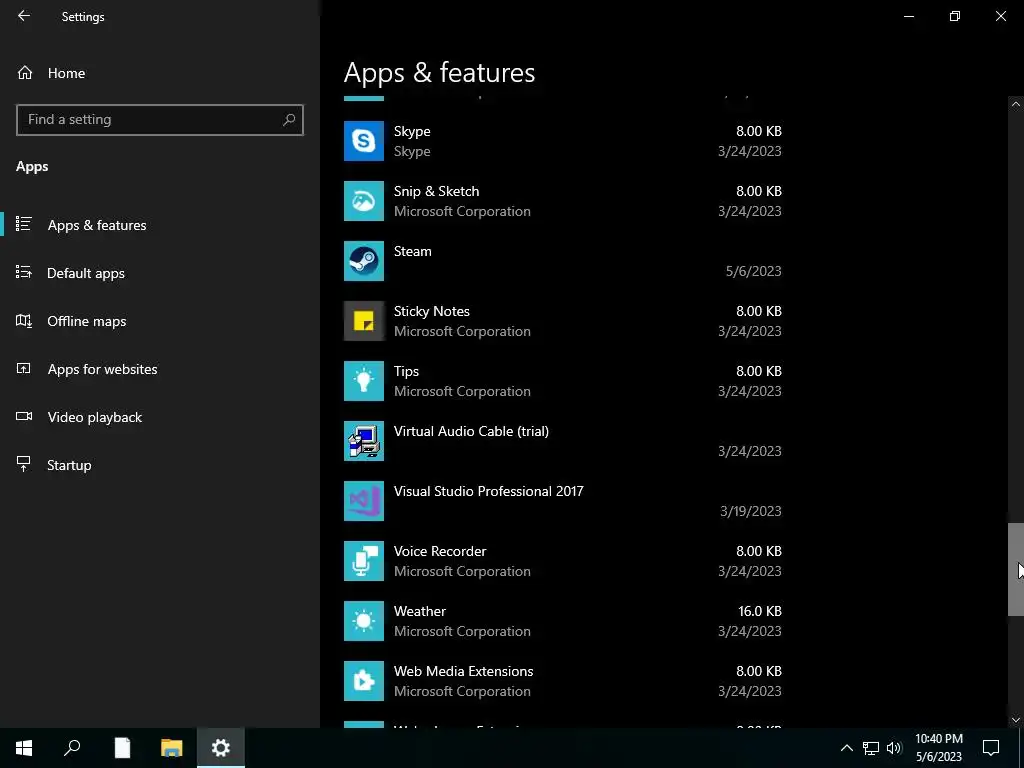The width and height of the screenshot is (1024, 768).
Task: Click the Weather sun icon
Action: click(x=364, y=622)
